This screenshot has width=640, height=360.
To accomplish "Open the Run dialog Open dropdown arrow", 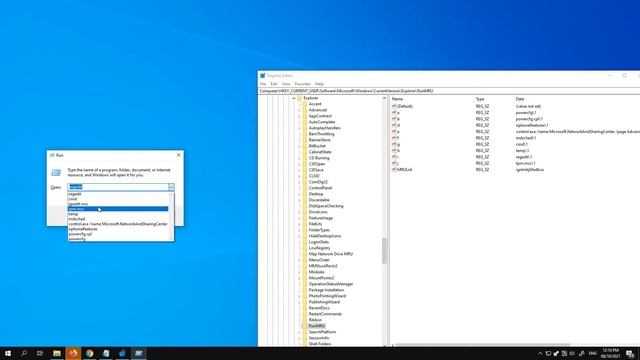I will [x=171, y=187].
